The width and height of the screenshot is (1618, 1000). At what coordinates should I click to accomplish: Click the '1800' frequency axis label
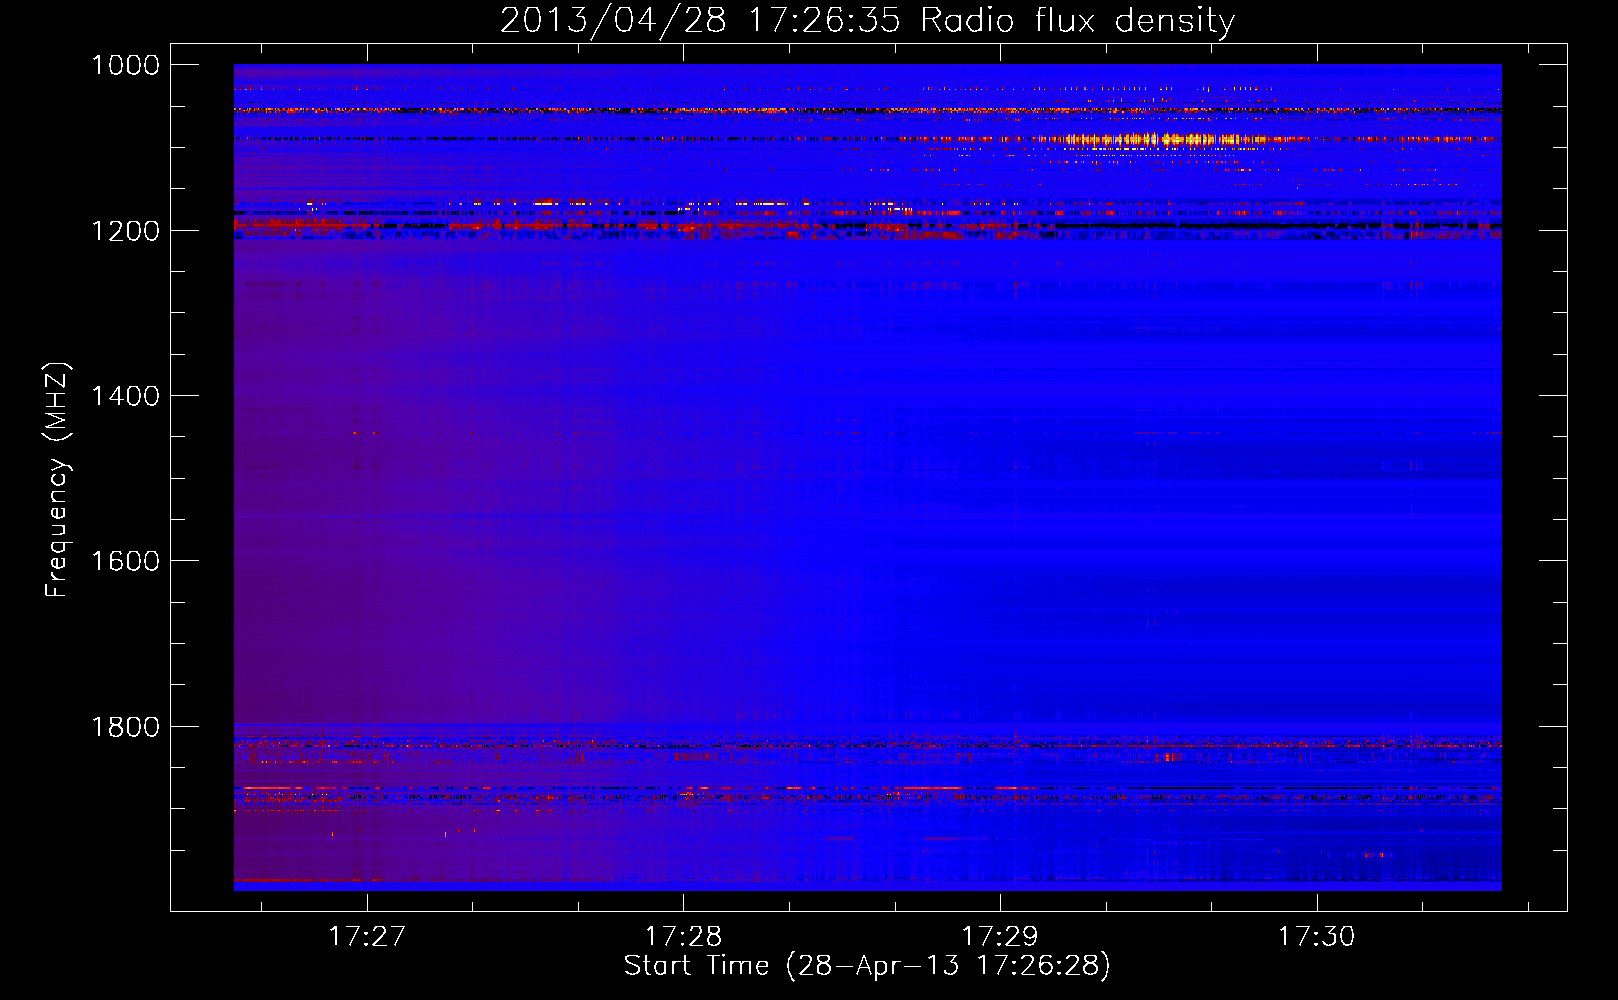tap(125, 726)
